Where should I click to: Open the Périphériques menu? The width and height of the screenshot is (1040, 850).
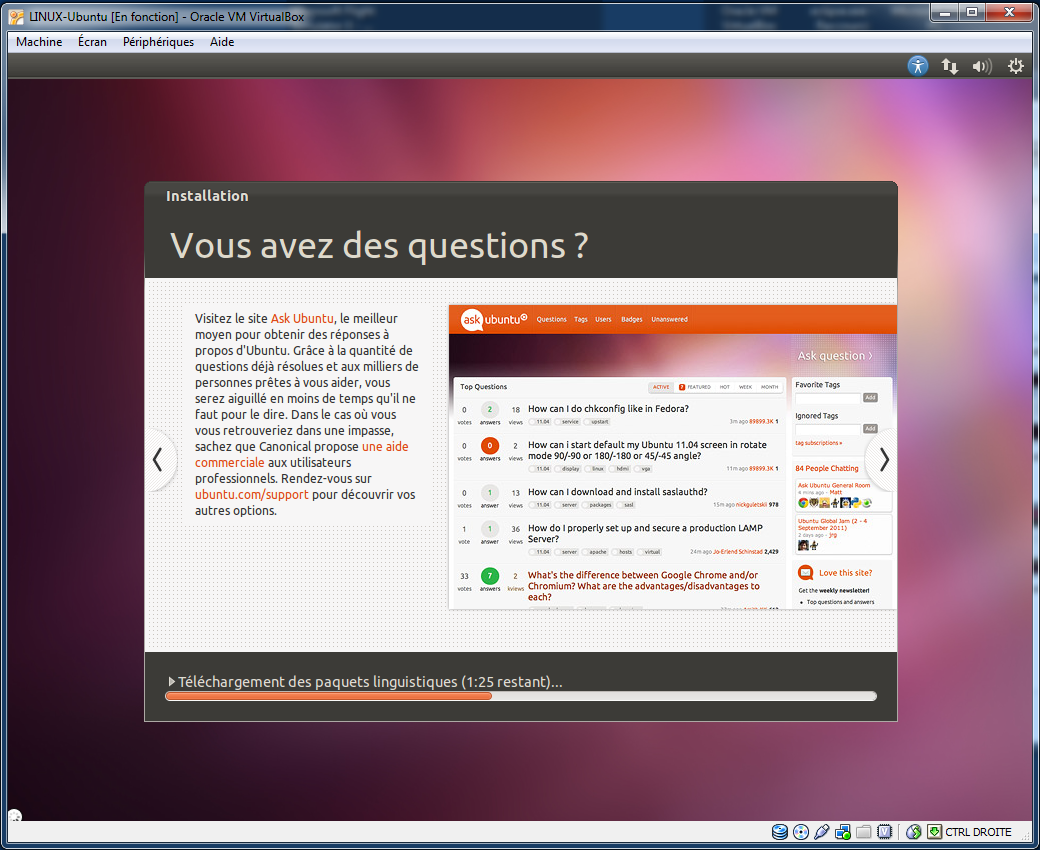[159, 42]
